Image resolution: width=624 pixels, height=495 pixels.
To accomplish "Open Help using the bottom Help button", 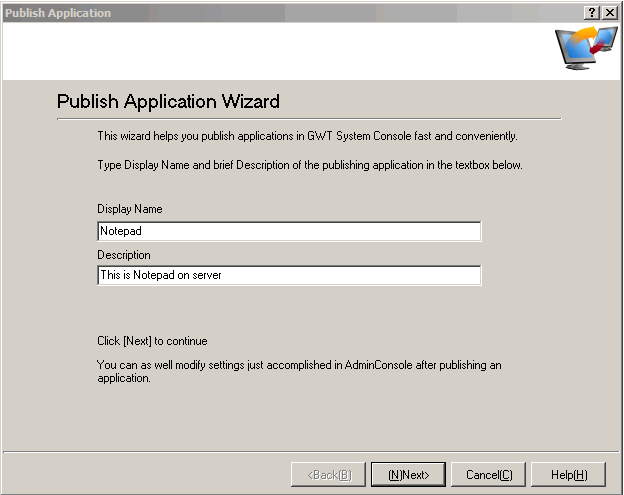I will pos(568,474).
